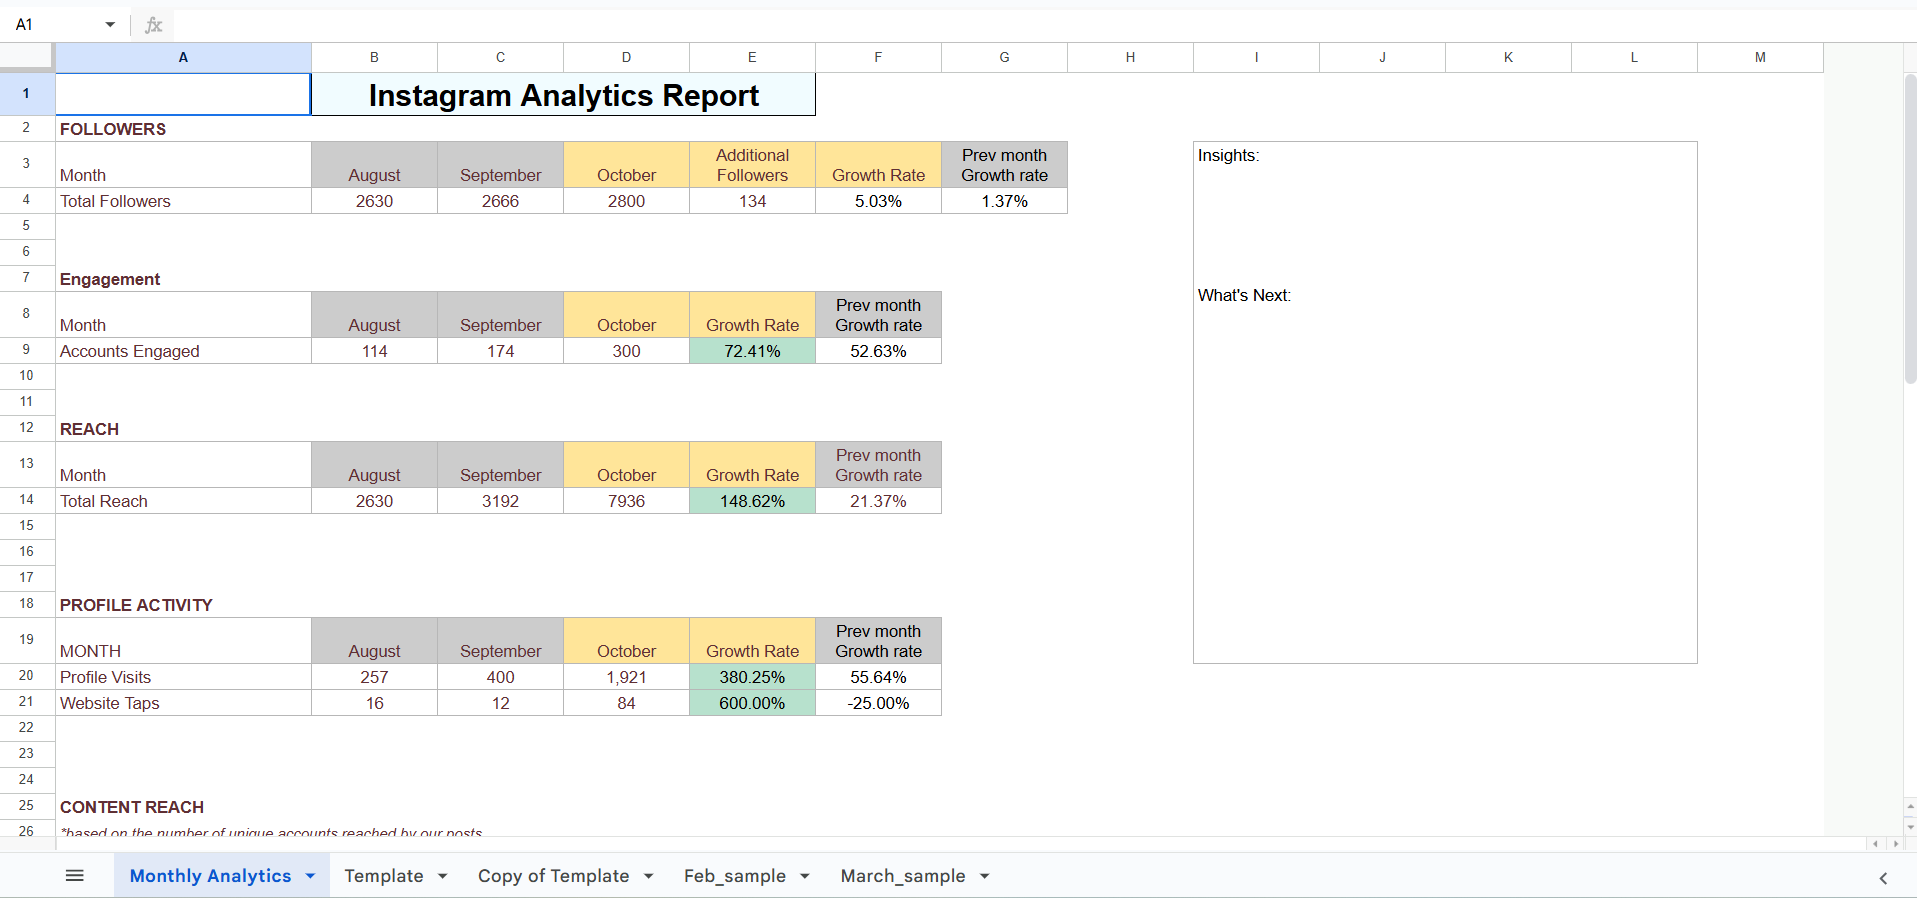Select the Profile Visits label cell
Viewport: 1917px width, 898px height.
183,677
